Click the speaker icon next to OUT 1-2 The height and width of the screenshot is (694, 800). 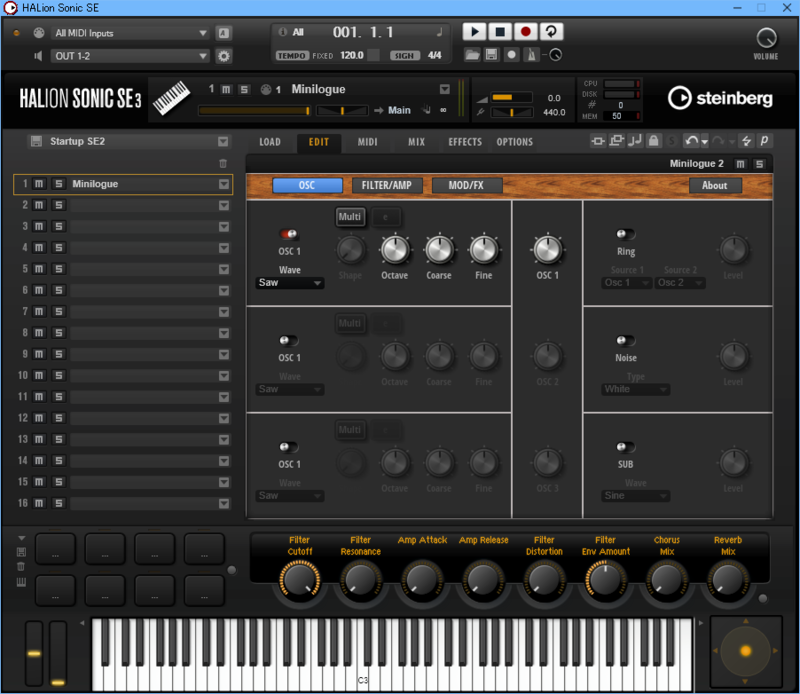[38, 56]
